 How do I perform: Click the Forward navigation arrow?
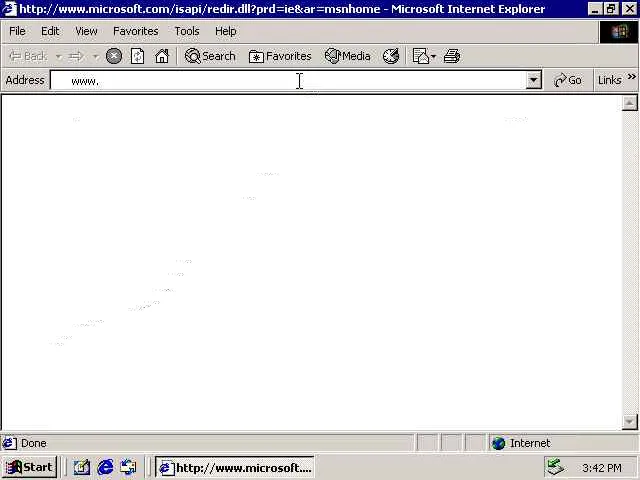click(76, 56)
